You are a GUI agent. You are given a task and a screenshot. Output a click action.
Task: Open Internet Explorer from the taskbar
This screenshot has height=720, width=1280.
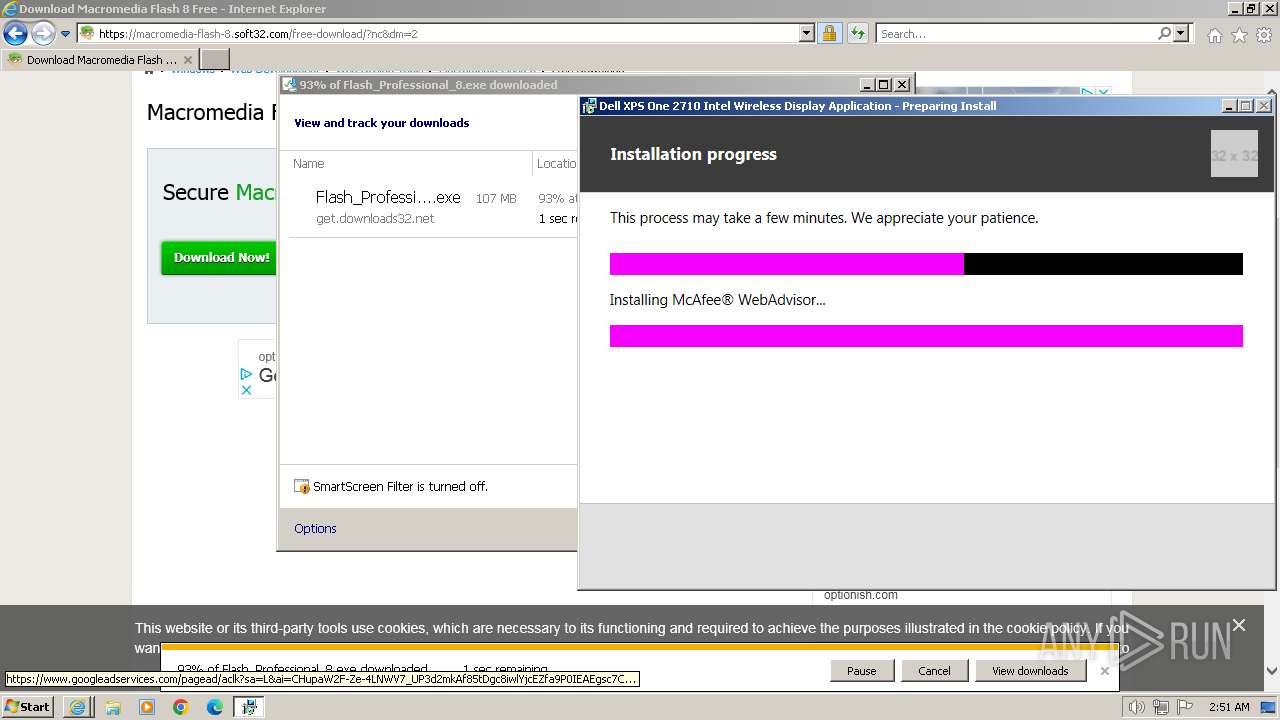(x=78, y=707)
